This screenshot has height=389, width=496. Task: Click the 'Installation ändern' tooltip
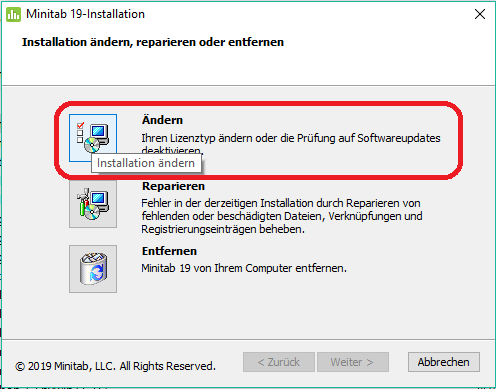pos(146,163)
